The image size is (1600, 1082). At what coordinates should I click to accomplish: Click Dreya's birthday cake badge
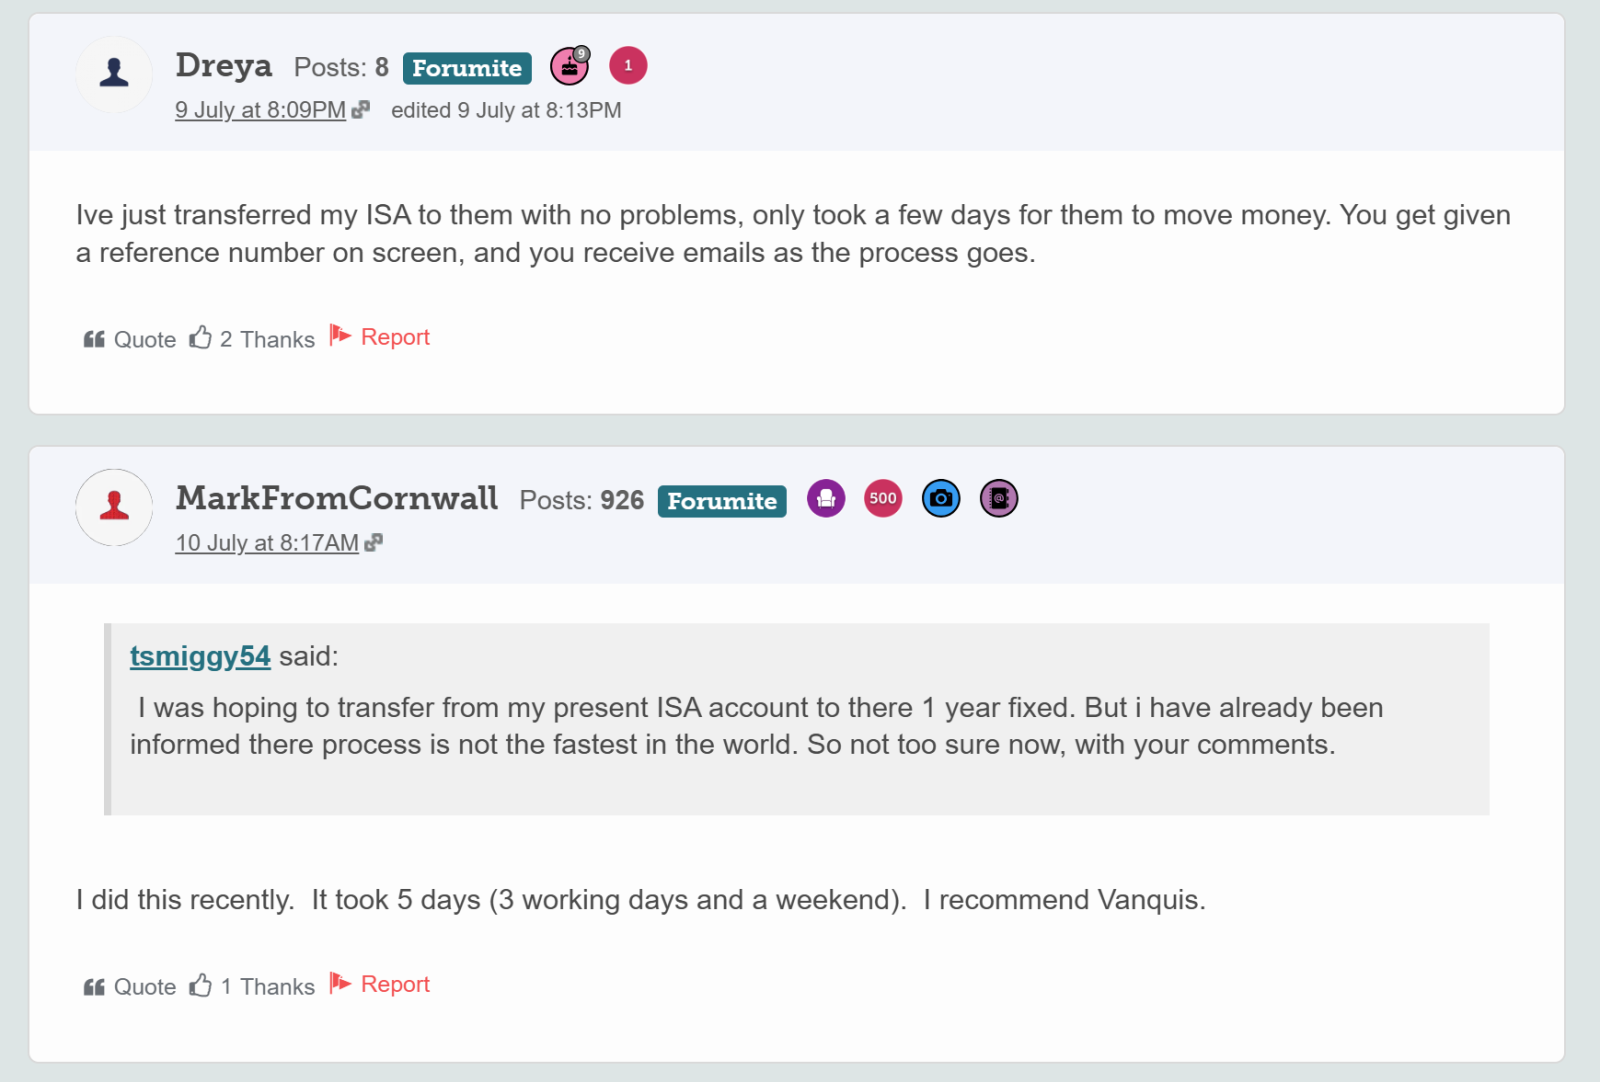click(570, 66)
